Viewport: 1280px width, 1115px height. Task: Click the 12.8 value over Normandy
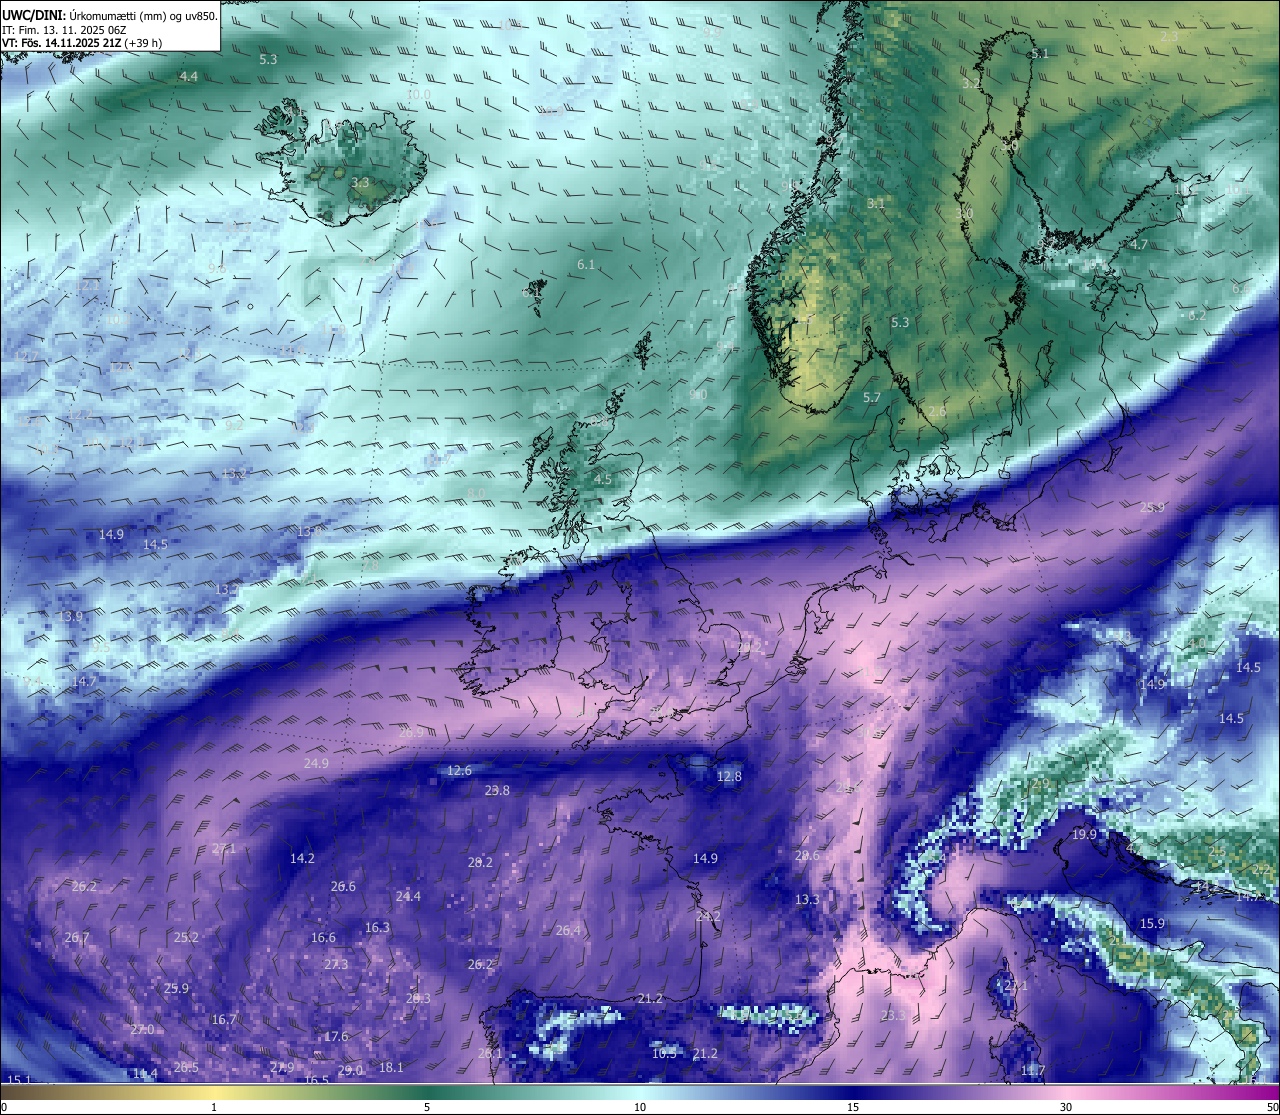click(730, 777)
